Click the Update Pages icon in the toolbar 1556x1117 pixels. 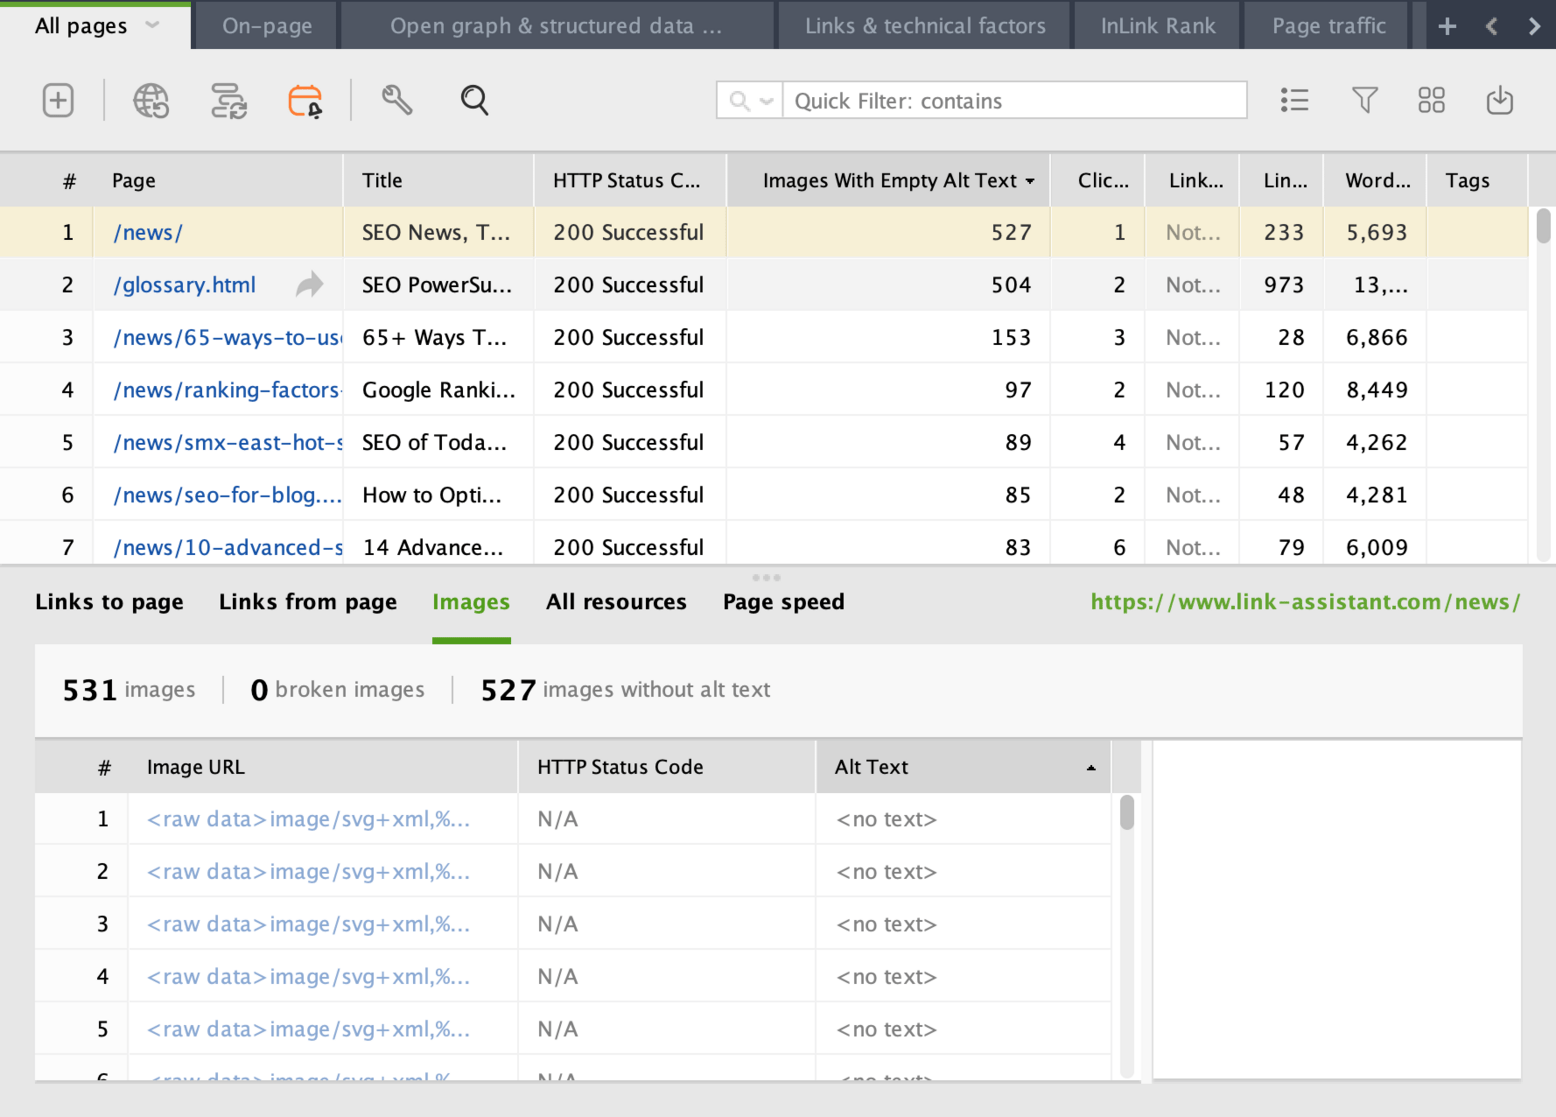[228, 100]
